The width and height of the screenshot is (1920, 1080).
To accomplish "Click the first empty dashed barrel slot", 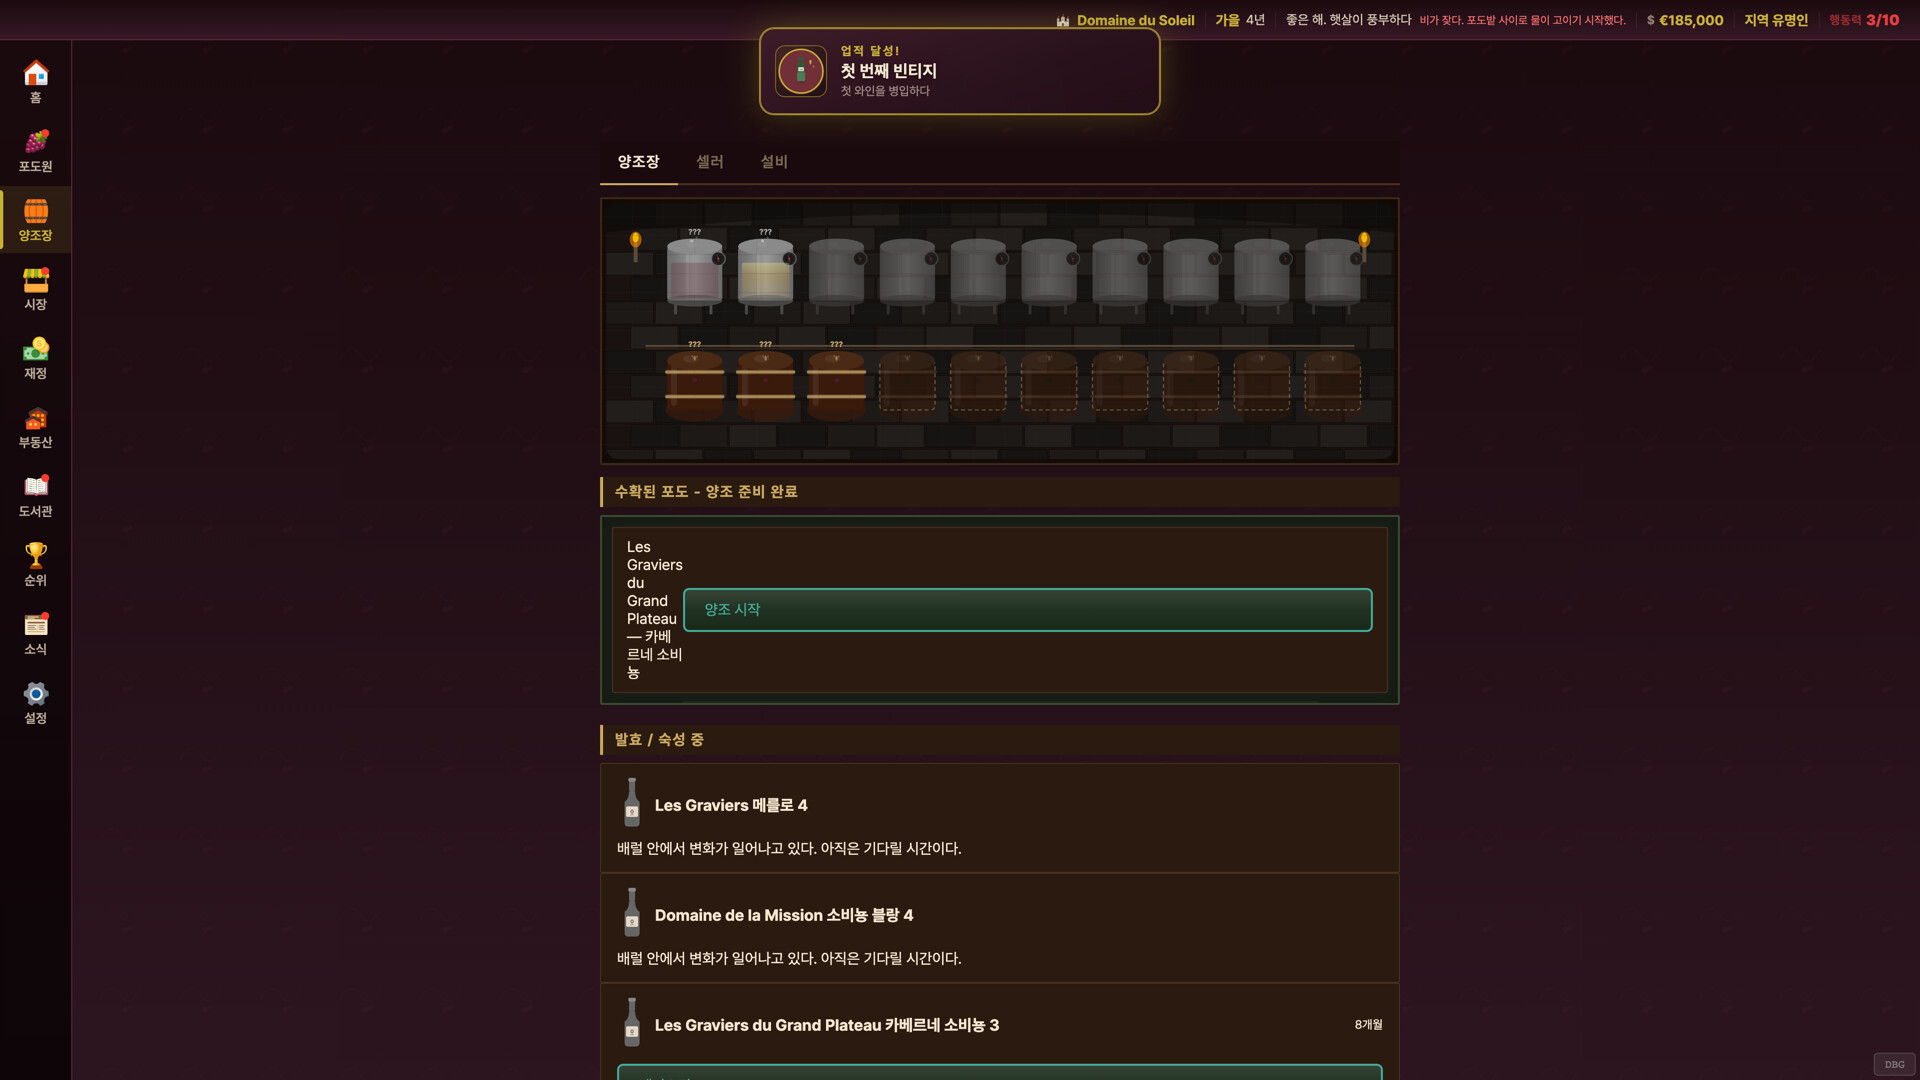I will [x=907, y=382].
